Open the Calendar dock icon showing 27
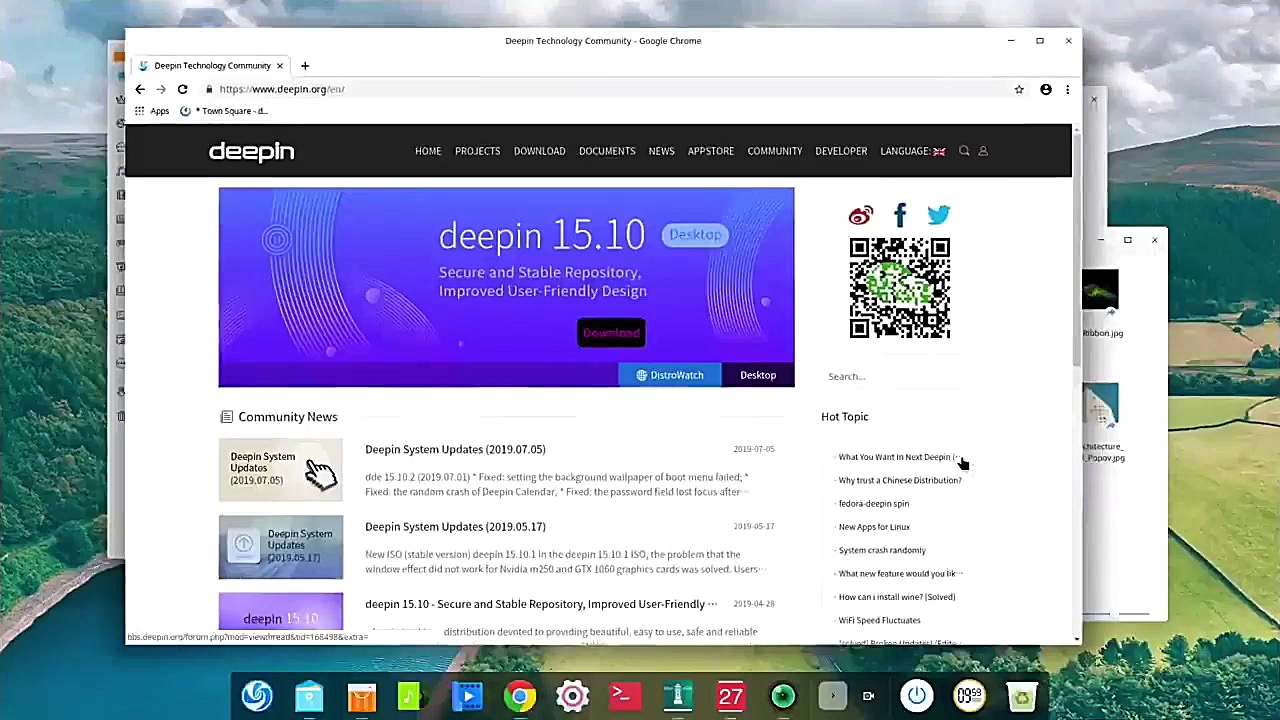The image size is (1280, 720). coord(731,696)
